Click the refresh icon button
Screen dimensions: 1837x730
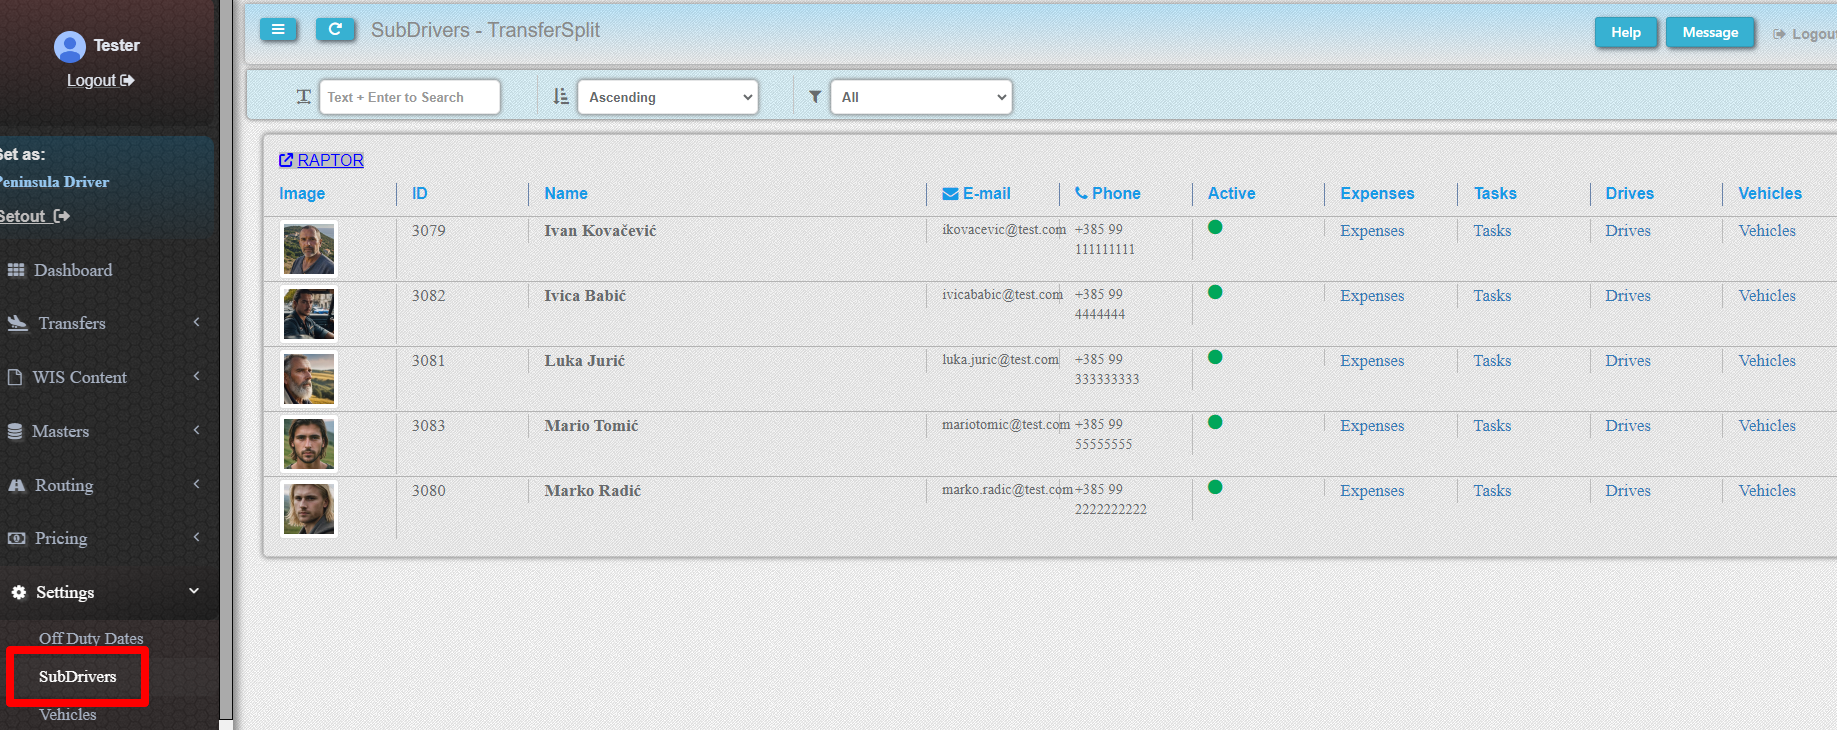point(335,30)
